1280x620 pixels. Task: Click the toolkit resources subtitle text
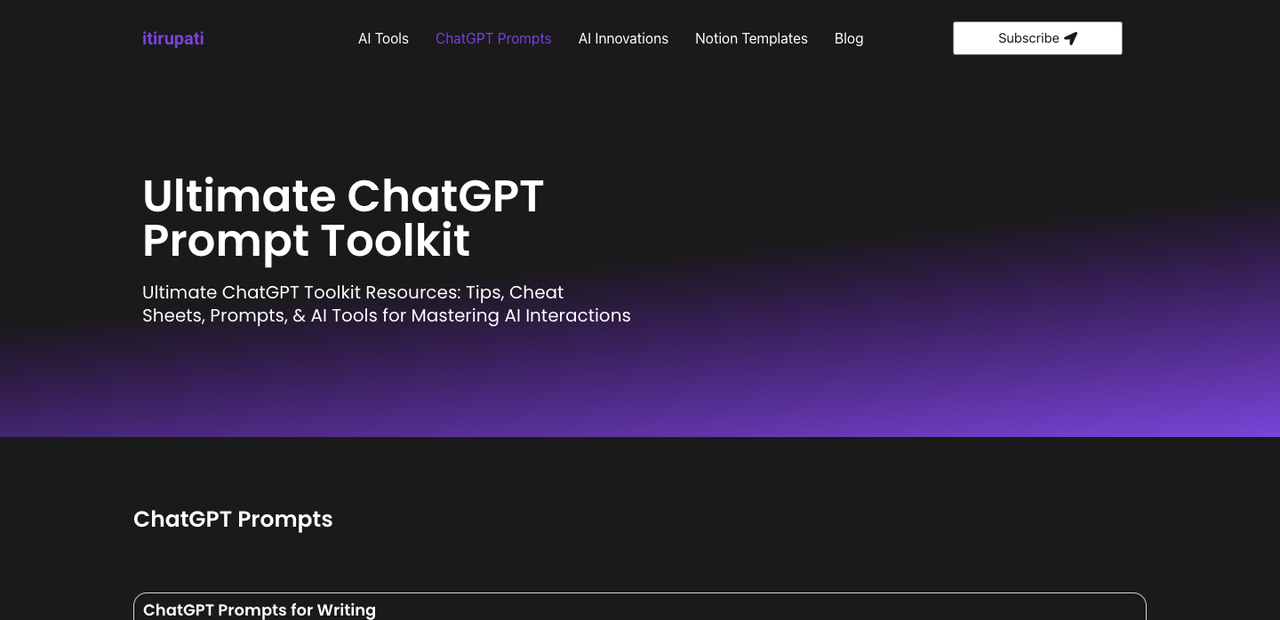coord(386,304)
